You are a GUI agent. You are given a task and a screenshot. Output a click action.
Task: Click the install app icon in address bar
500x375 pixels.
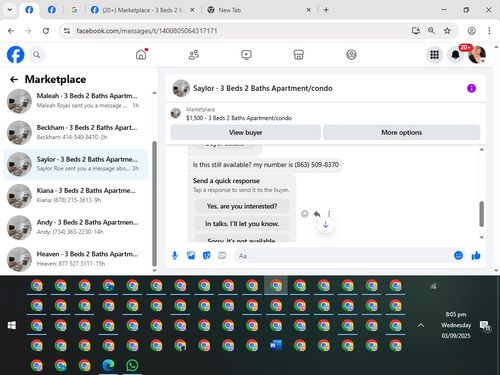click(x=415, y=31)
